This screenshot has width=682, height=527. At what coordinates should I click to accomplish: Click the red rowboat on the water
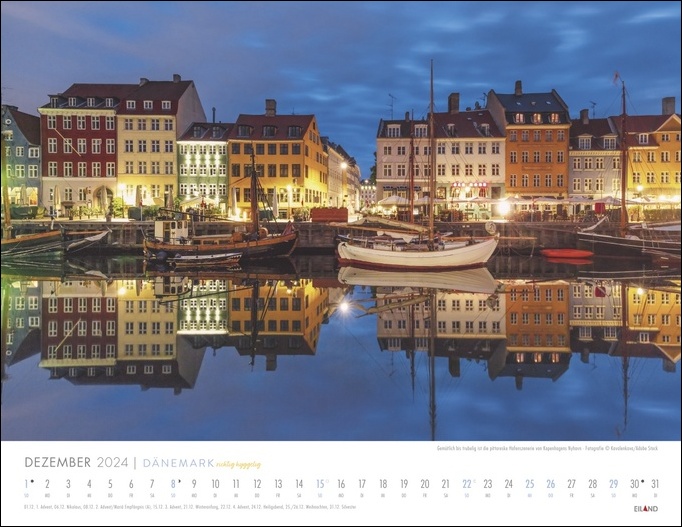tap(567, 254)
